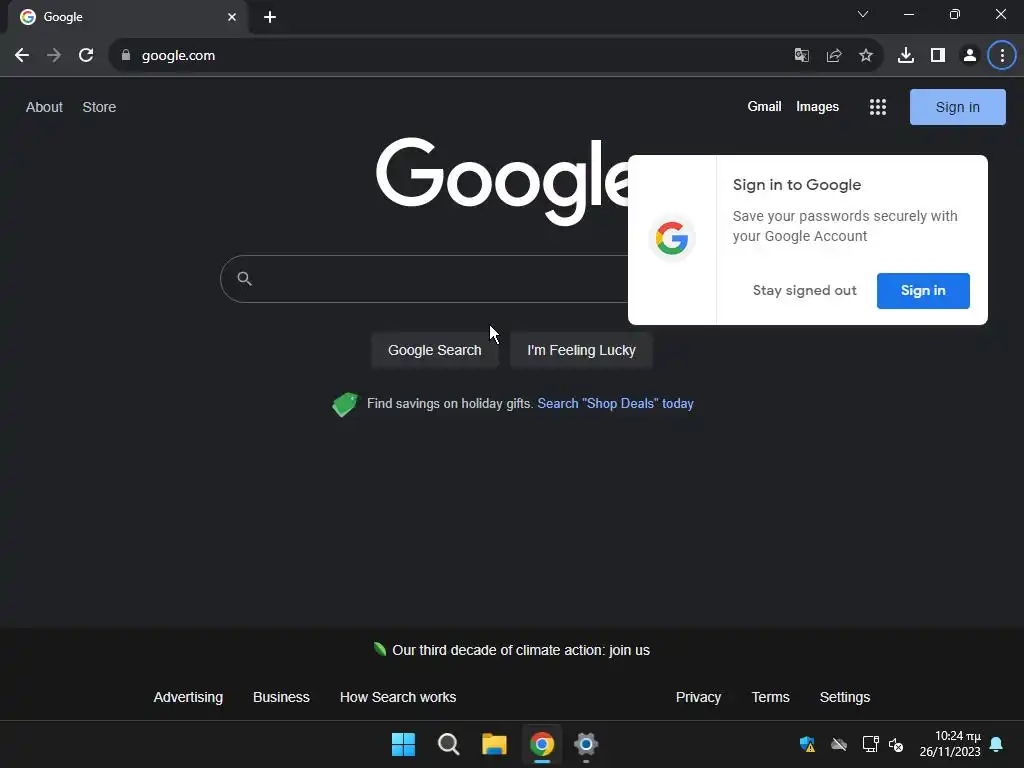Select the Google browser tab

(x=128, y=17)
